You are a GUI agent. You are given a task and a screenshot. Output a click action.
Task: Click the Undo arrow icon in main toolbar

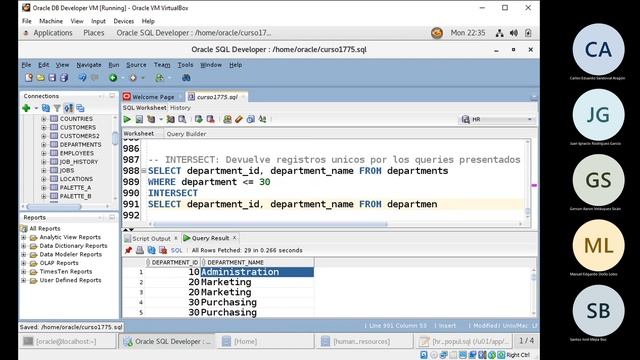(x=82, y=78)
